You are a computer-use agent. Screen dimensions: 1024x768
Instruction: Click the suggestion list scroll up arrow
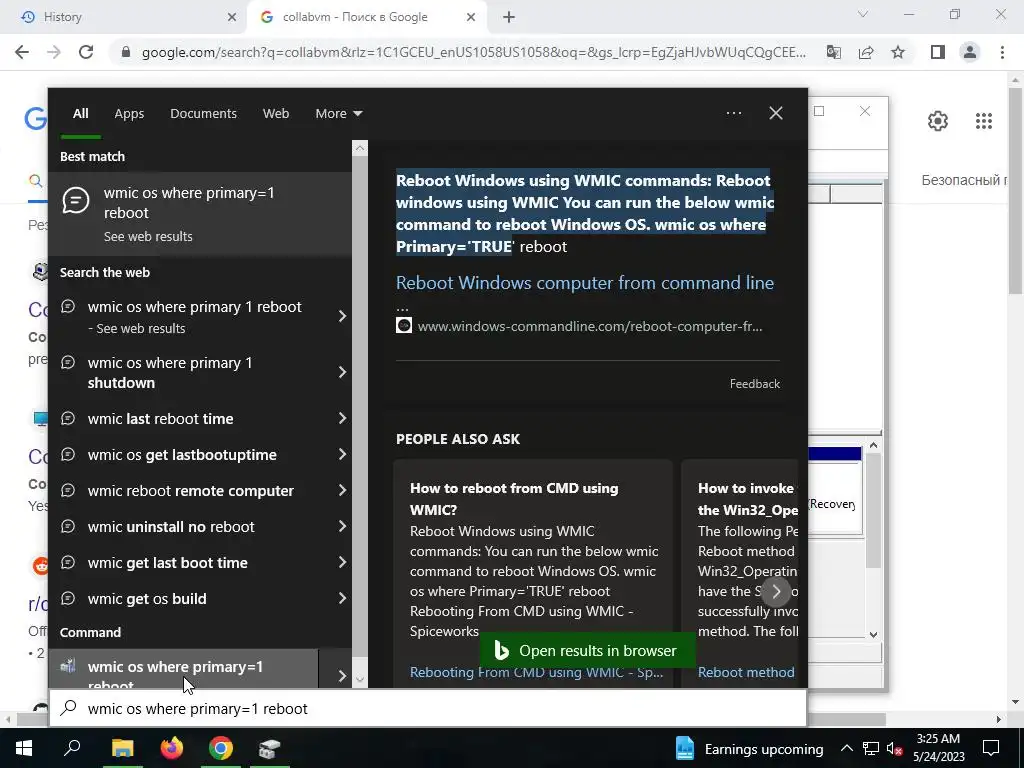click(x=360, y=148)
